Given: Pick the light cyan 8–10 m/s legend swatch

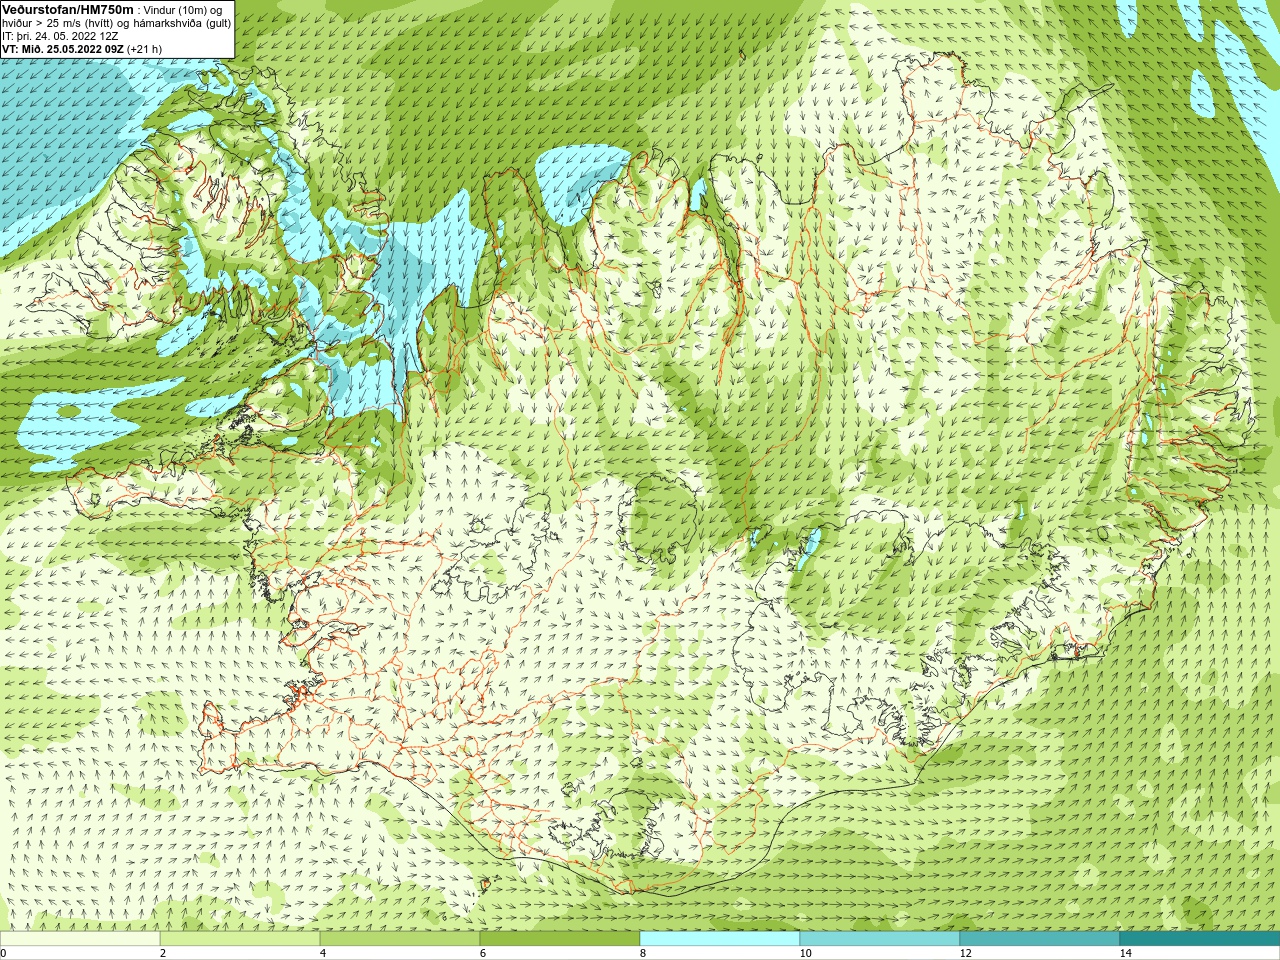Looking at the screenshot, I should [x=720, y=939].
